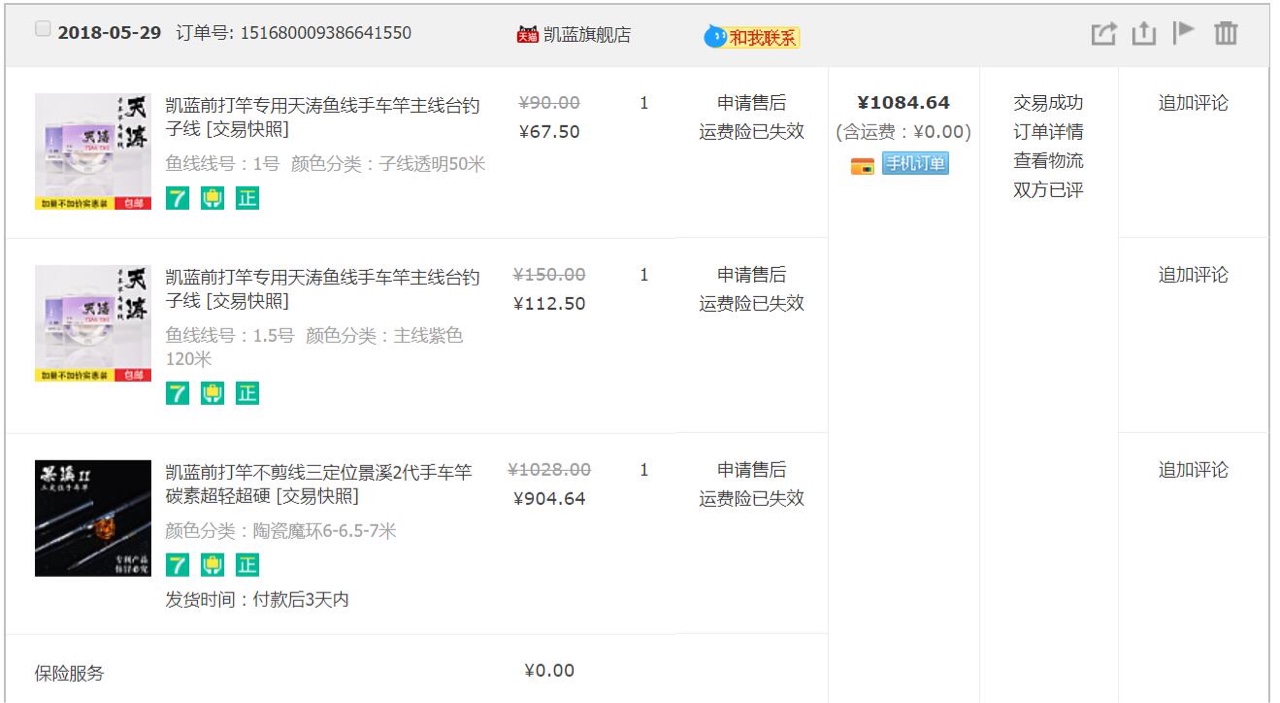Click 运费险已失效 in the ¥904.64 row
Screen dimensions: 1280x703
coord(752,499)
